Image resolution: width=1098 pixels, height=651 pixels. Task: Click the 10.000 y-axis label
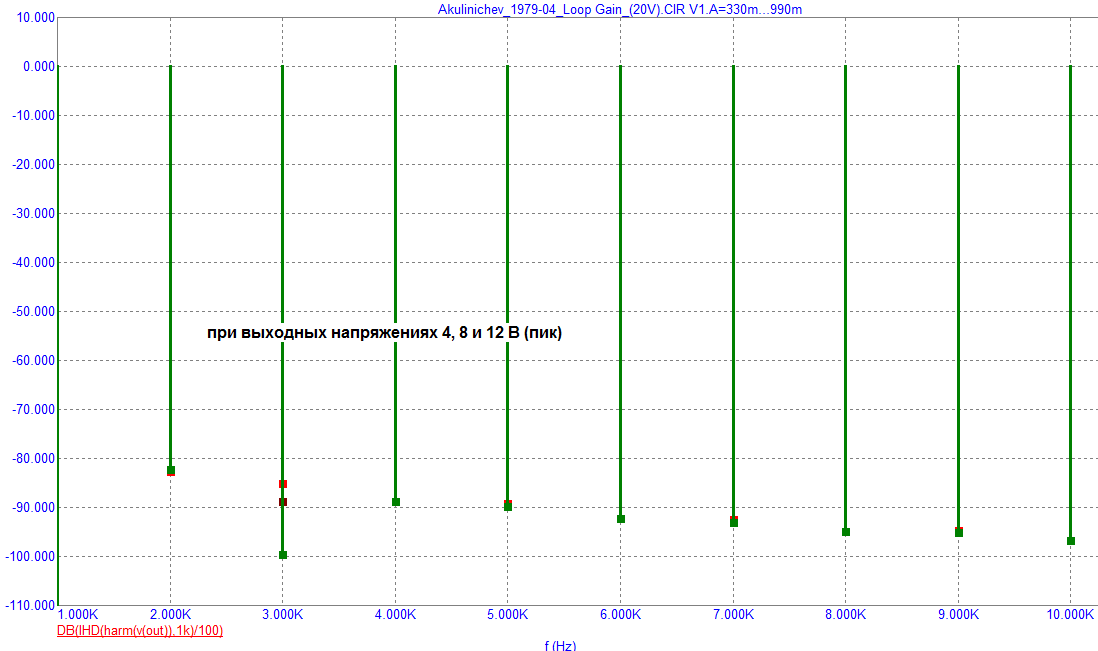click(35, 18)
